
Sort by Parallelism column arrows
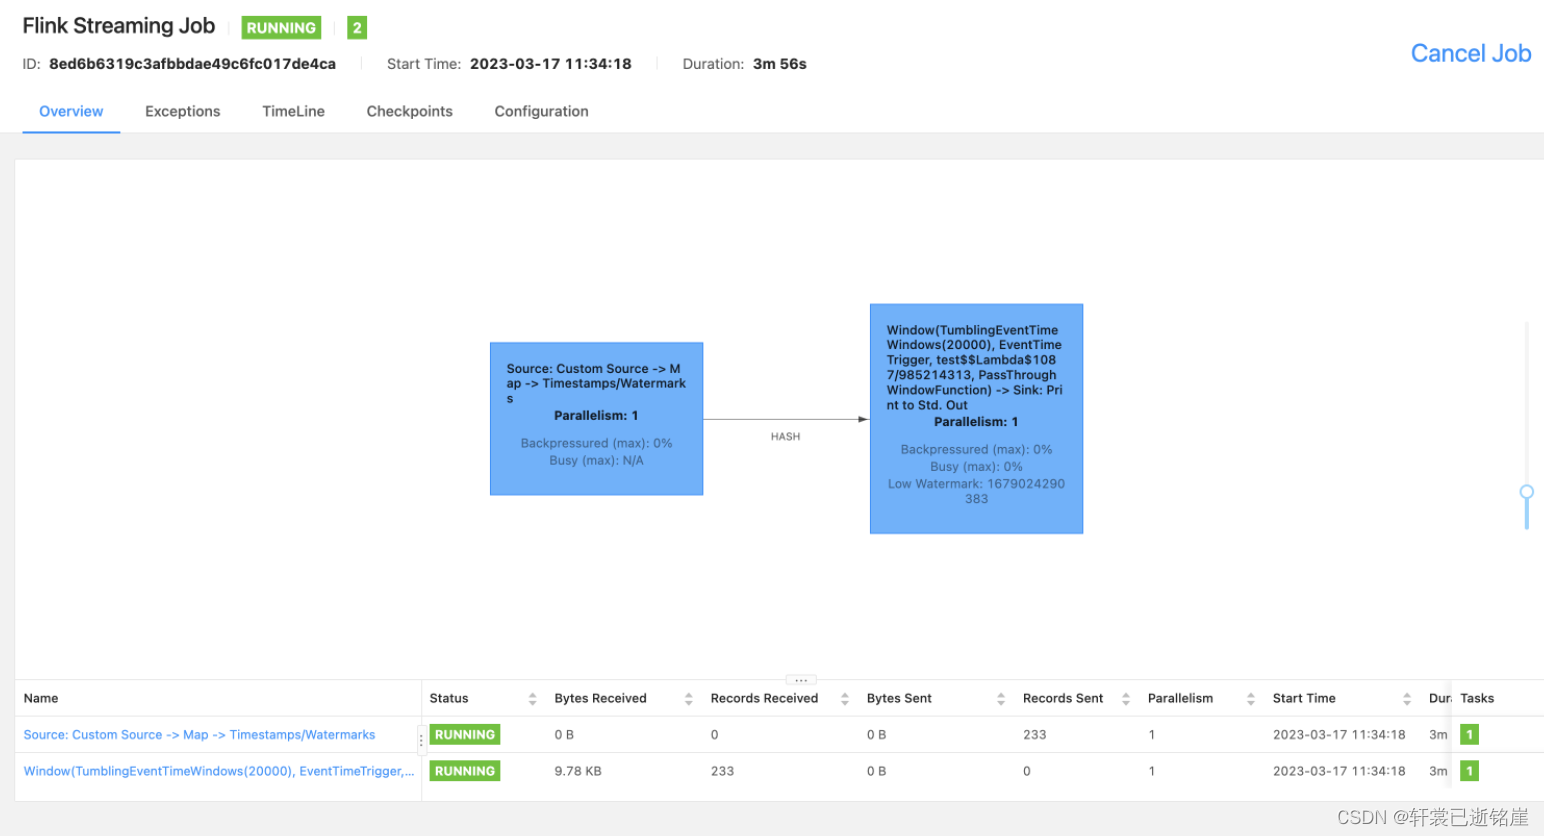coord(1251,699)
